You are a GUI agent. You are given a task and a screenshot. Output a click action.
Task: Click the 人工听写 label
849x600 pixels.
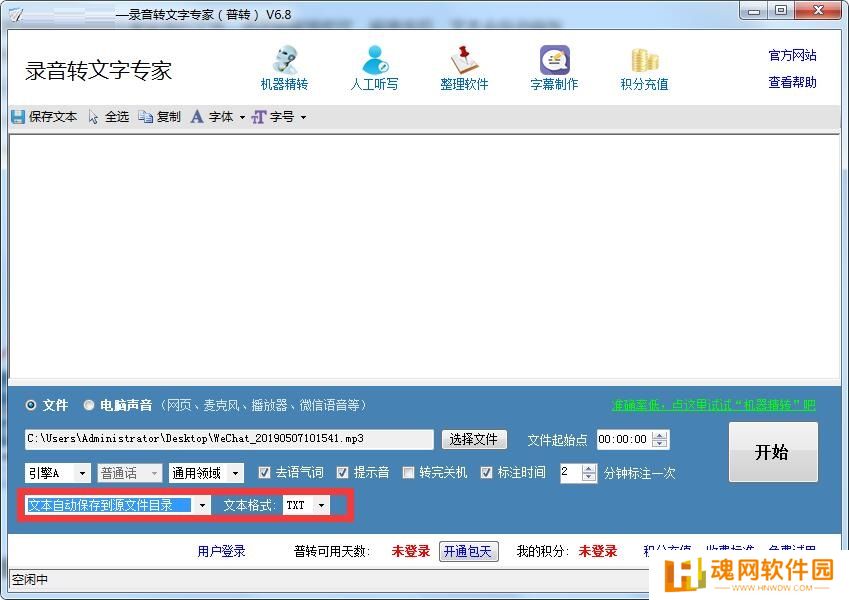374,84
